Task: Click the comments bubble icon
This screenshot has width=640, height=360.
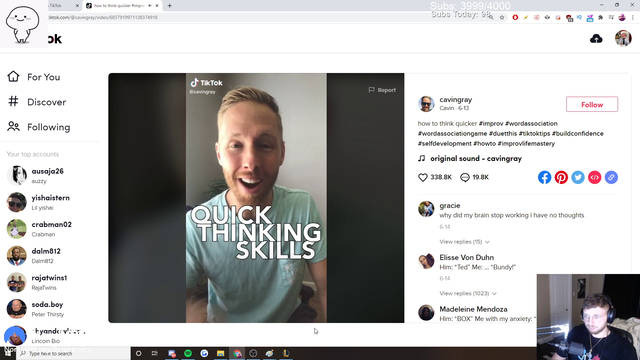Action: pos(464,177)
